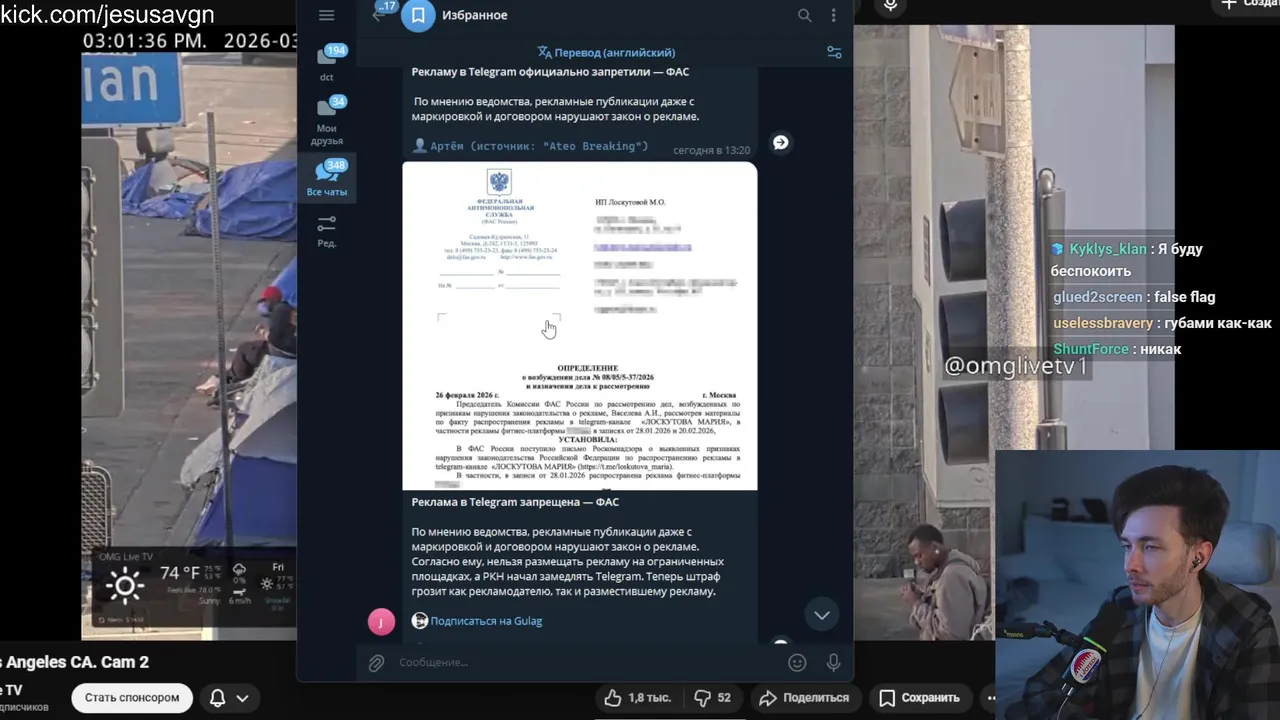Attach a file with the paperclip icon
The image size is (1280, 720).
click(376, 662)
